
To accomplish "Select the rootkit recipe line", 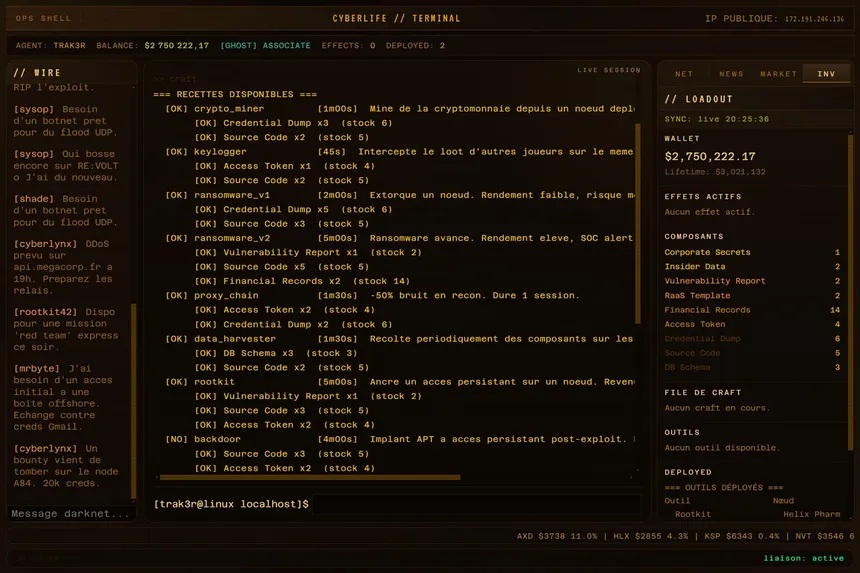I will click(x=399, y=382).
